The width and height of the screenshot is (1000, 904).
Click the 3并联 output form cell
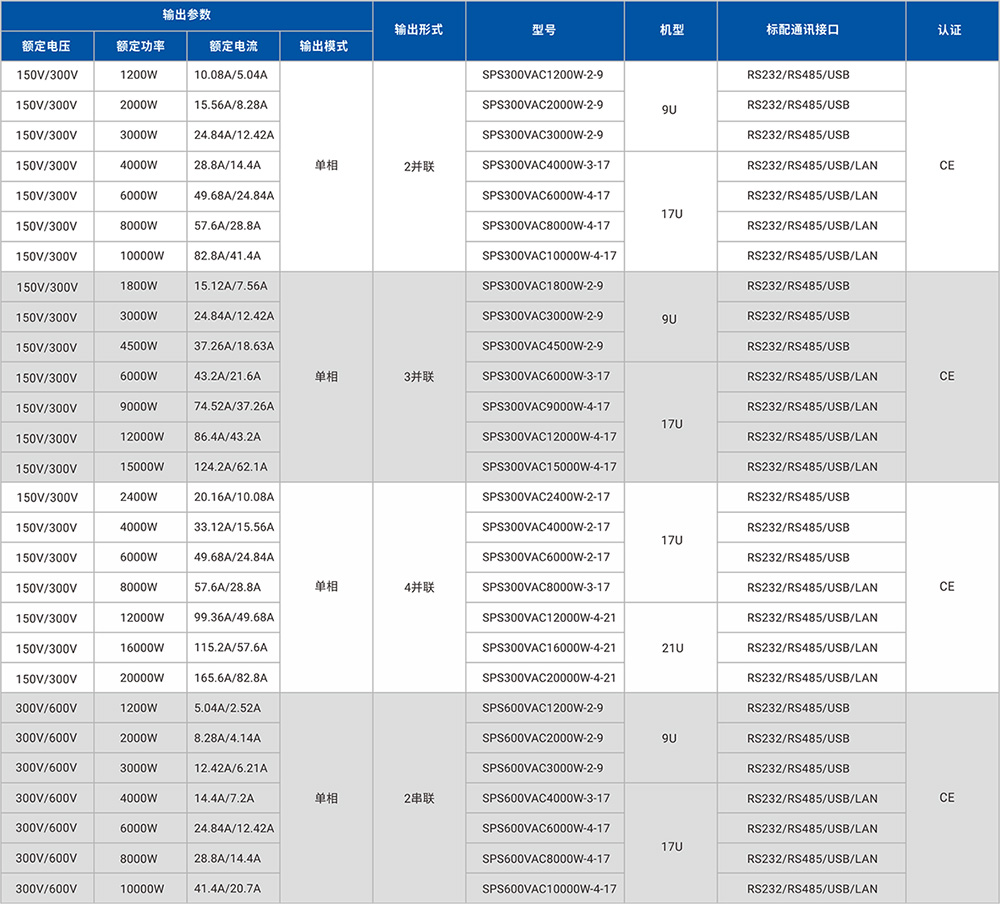coord(419,376)
